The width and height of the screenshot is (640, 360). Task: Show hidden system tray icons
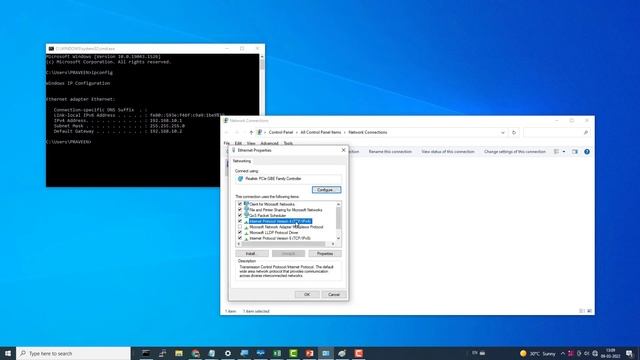point(563,353)
